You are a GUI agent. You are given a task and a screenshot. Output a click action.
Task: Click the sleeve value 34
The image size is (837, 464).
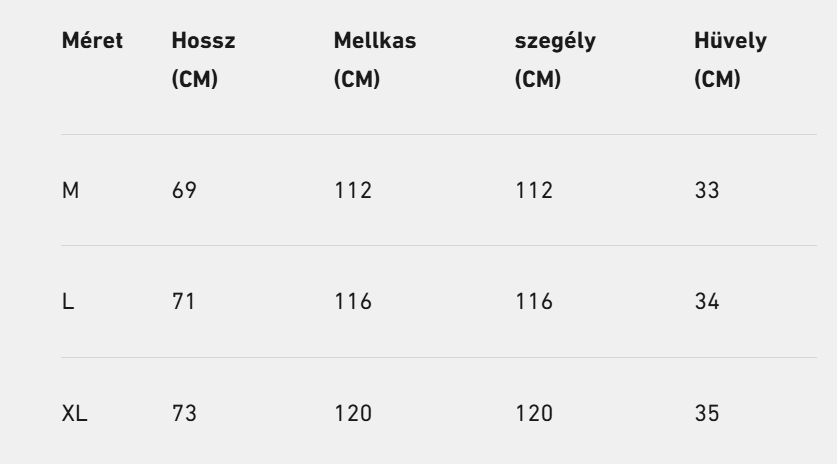707,302
